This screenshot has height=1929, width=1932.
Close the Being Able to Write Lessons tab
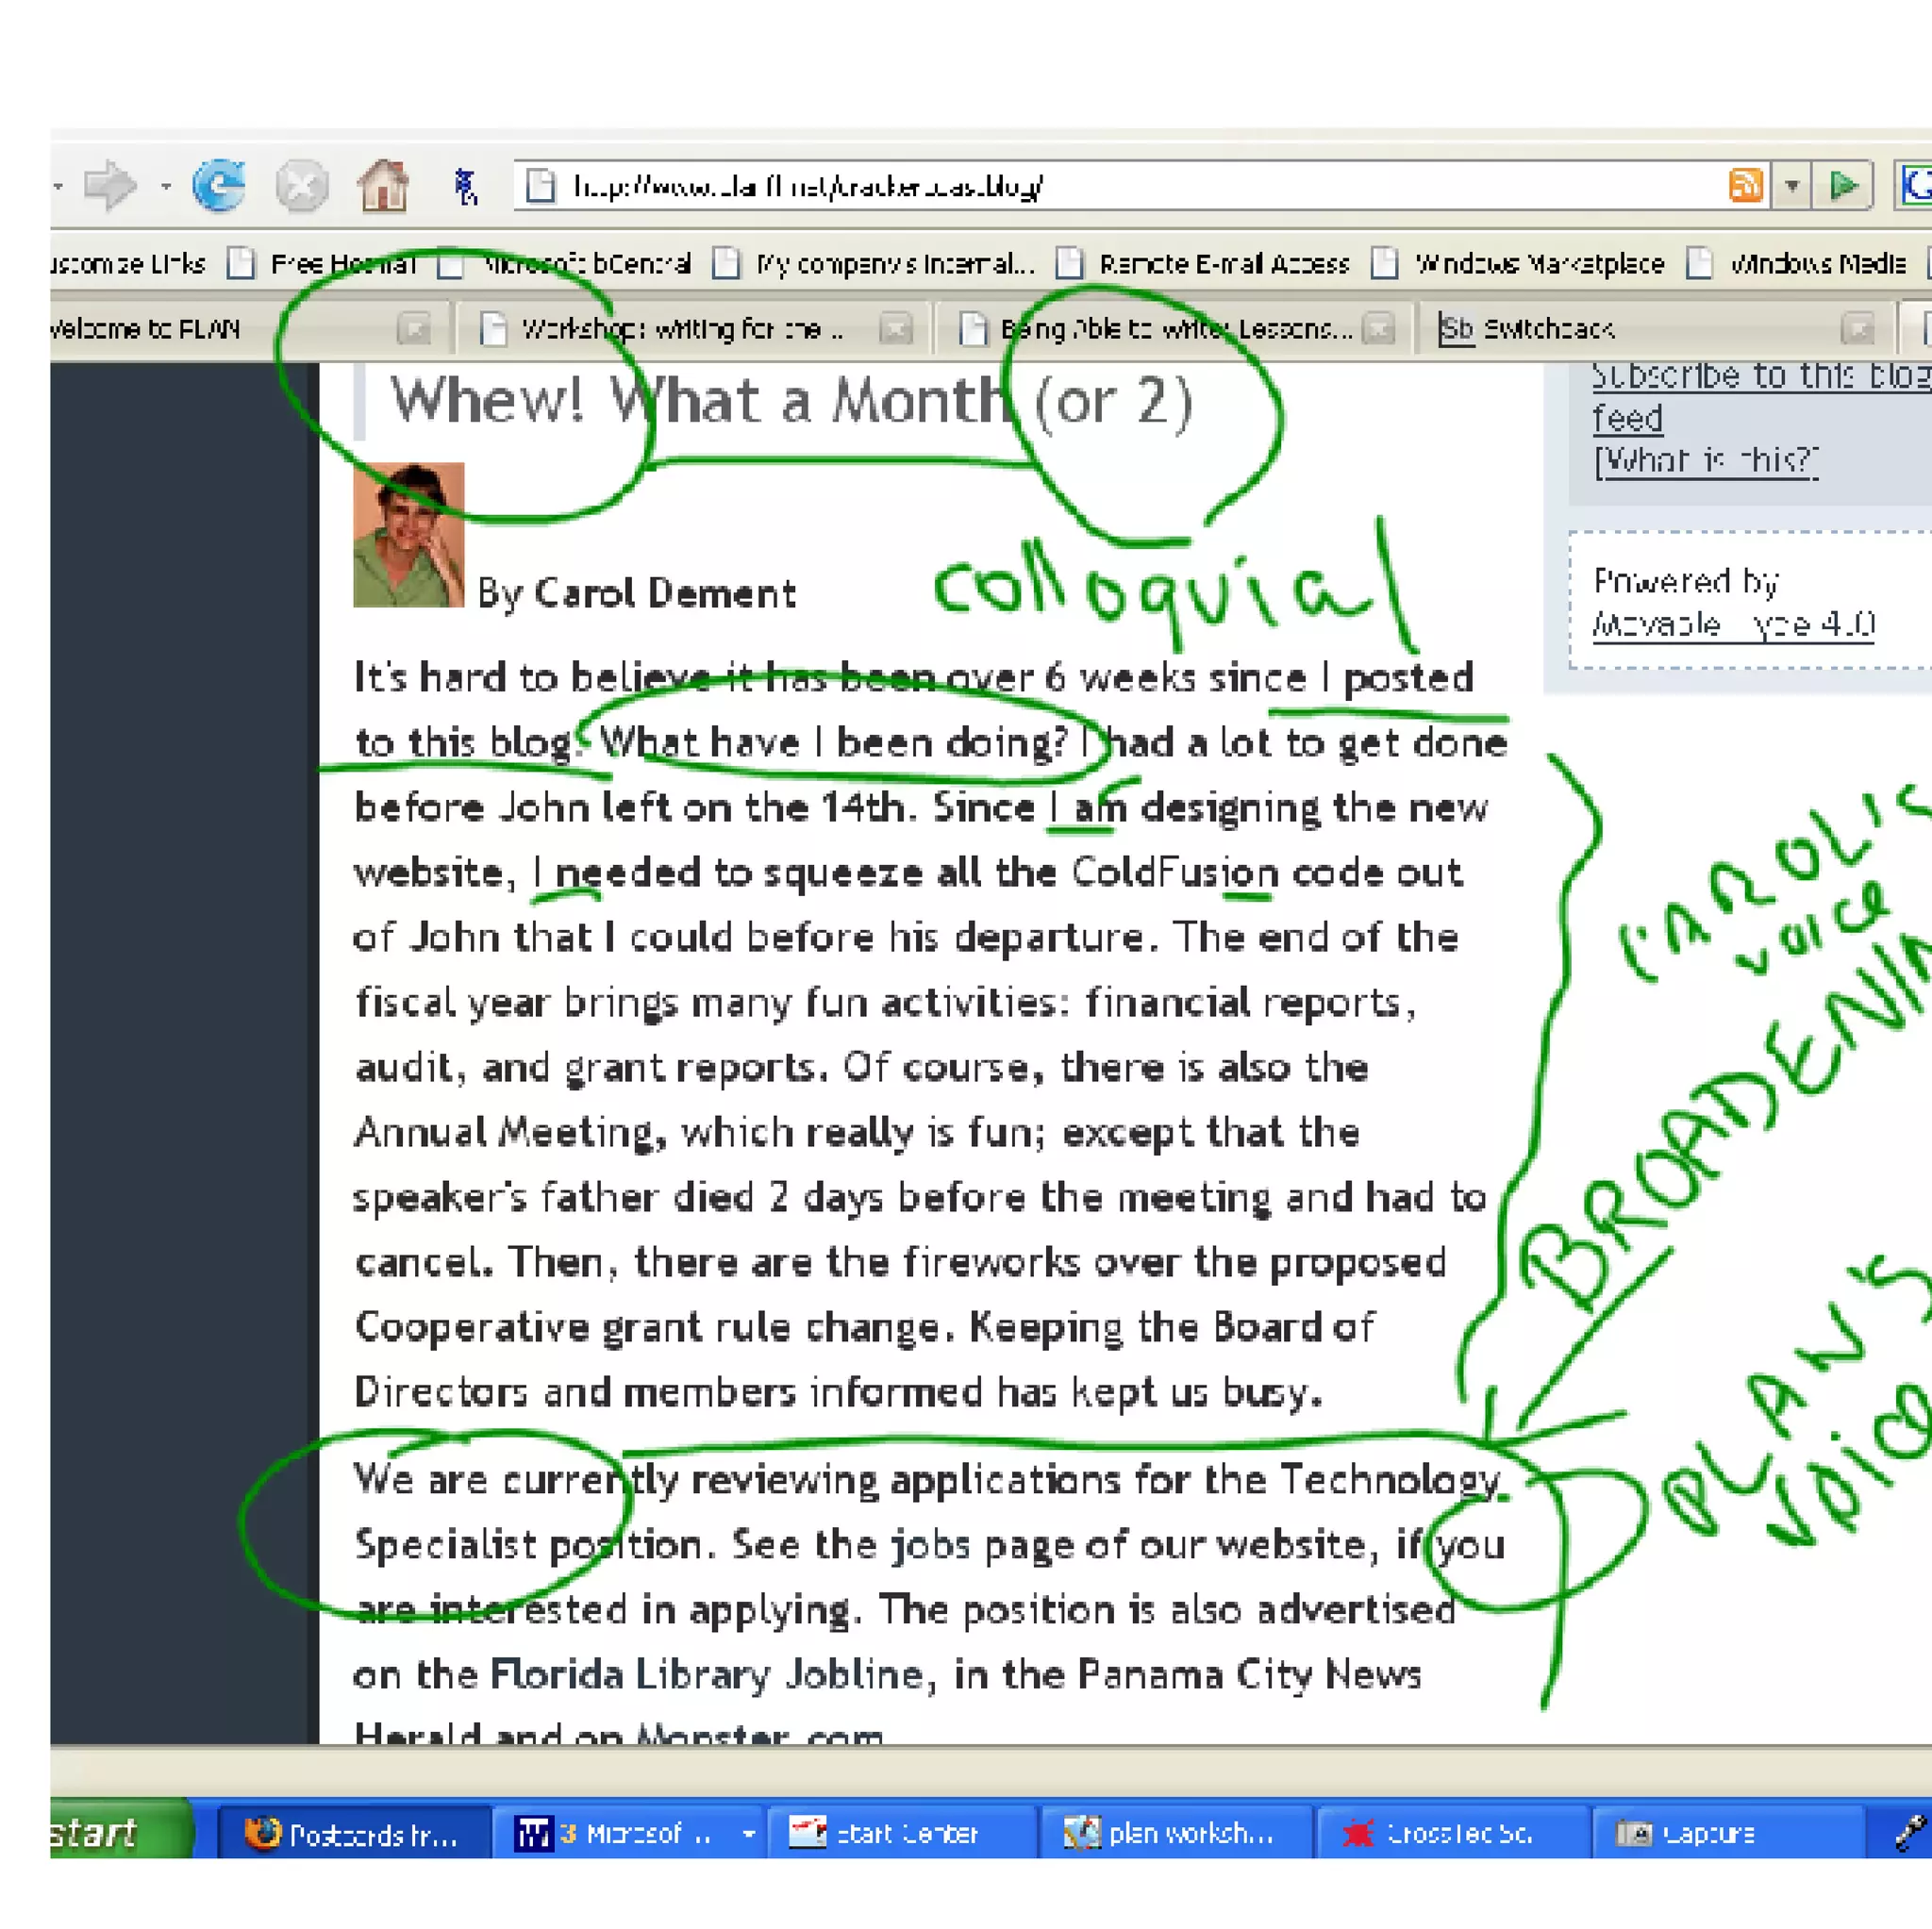point(1378,329)
